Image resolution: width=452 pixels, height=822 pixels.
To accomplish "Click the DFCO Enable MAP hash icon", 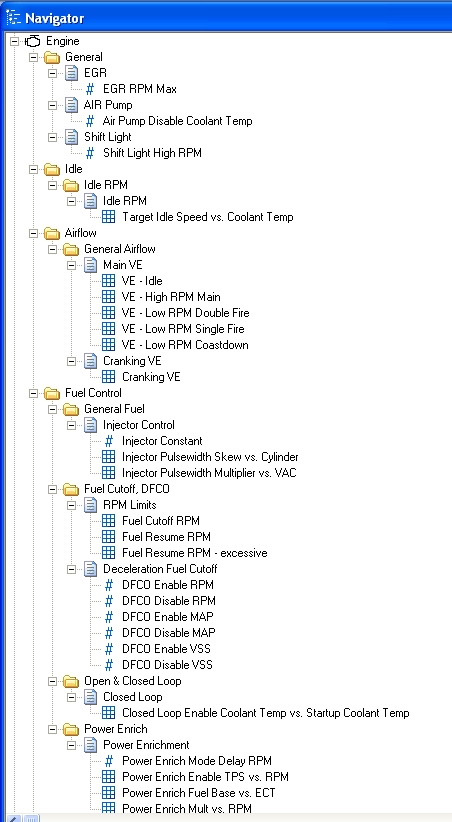I will pos(109,617).
